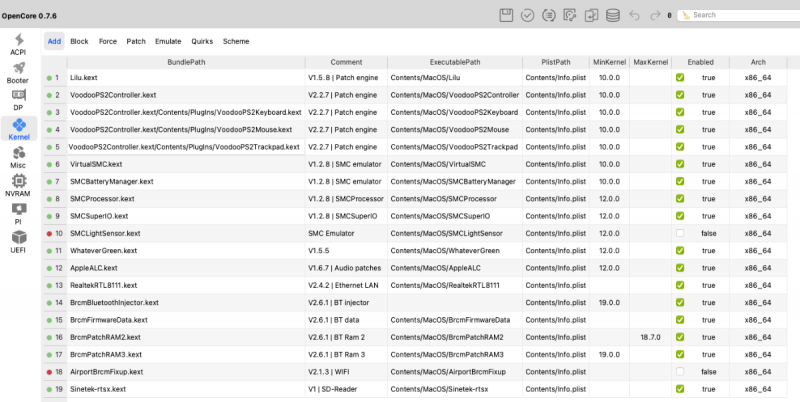Click the validate checkmark circle icon
Screen dimensions: 800x402
coord(528,15)
